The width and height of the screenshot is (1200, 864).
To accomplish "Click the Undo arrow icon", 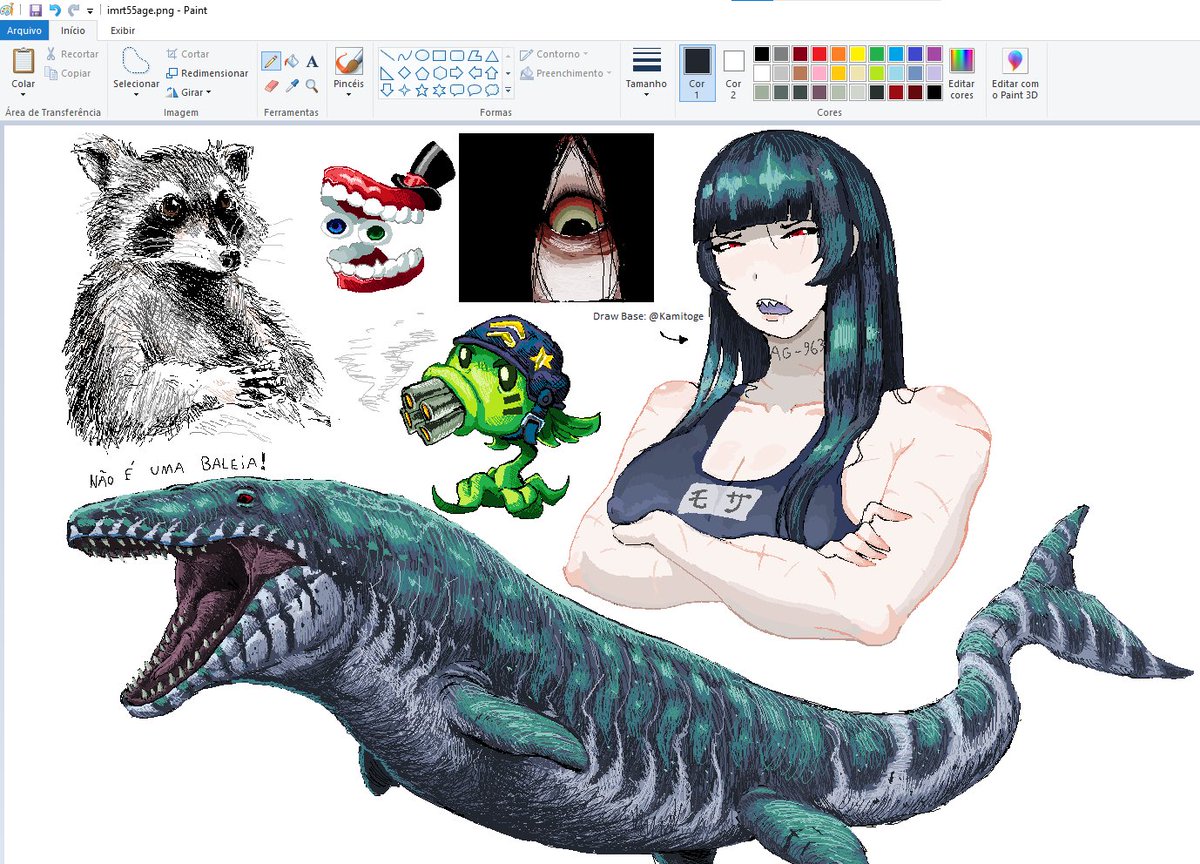I will tap(56, 9).
